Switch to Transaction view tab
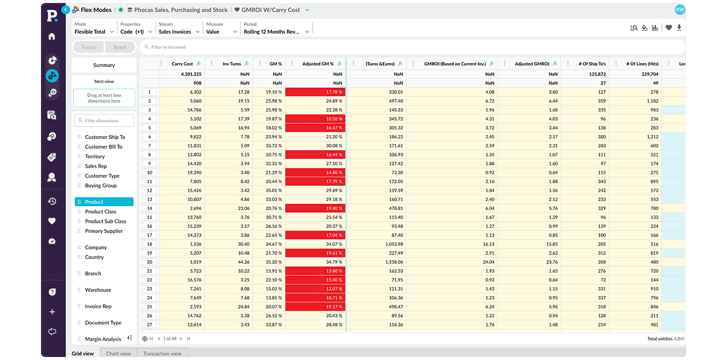 [x=162, y=353]
